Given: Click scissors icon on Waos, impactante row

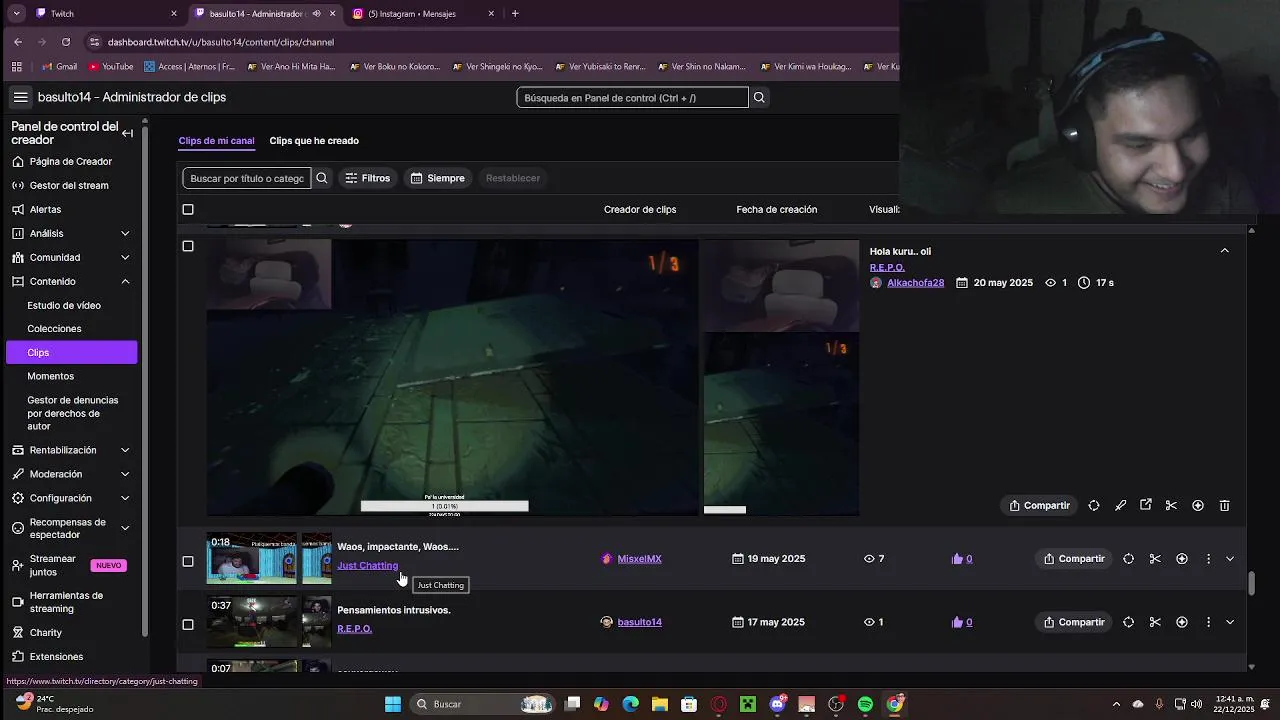Looking at the screenshot, I should [x=1155, y=559].
